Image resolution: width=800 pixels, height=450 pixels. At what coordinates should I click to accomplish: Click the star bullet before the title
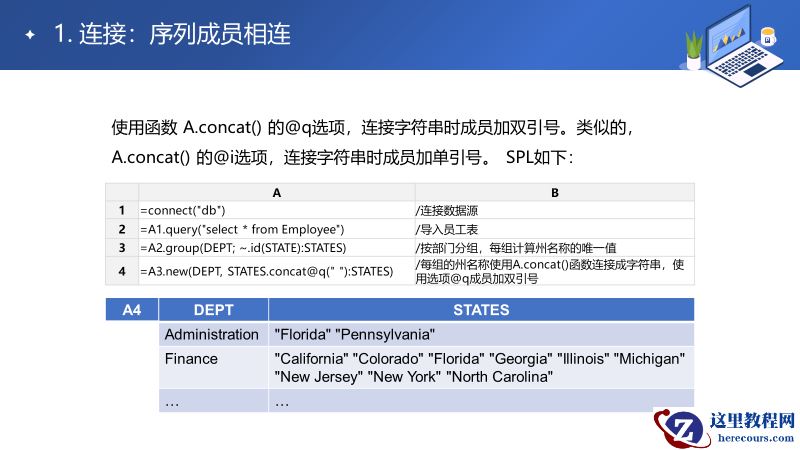(x=30, y=35)
